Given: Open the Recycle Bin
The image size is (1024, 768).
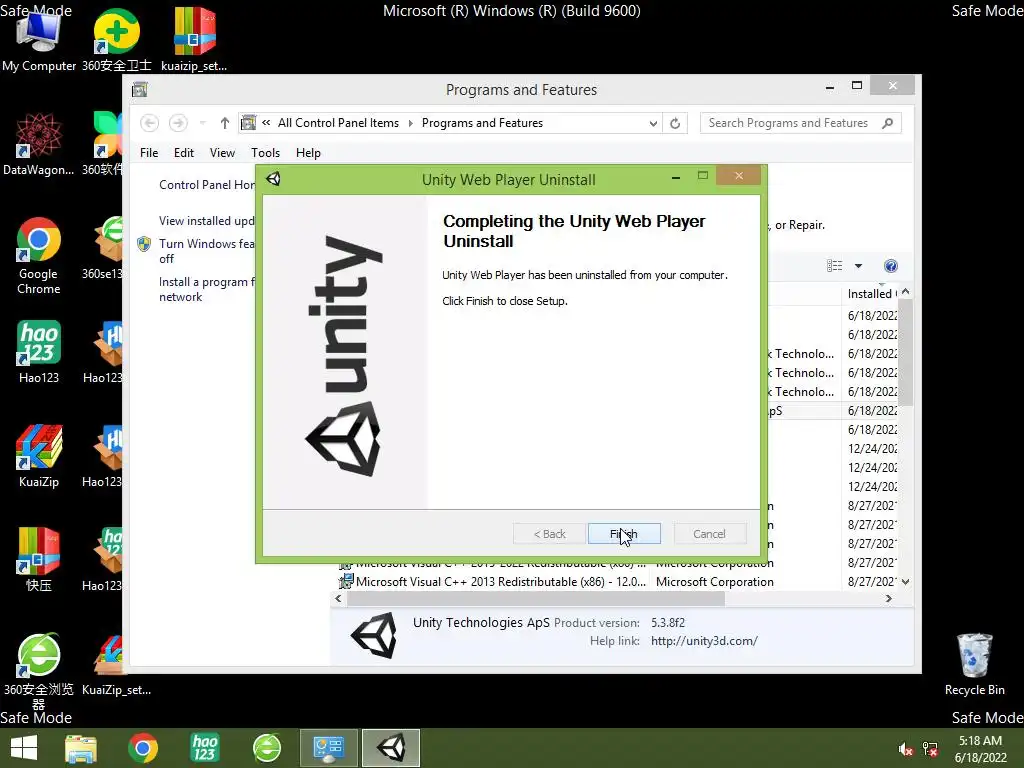Looking at the screenshot, I should [x=974, y=664].
